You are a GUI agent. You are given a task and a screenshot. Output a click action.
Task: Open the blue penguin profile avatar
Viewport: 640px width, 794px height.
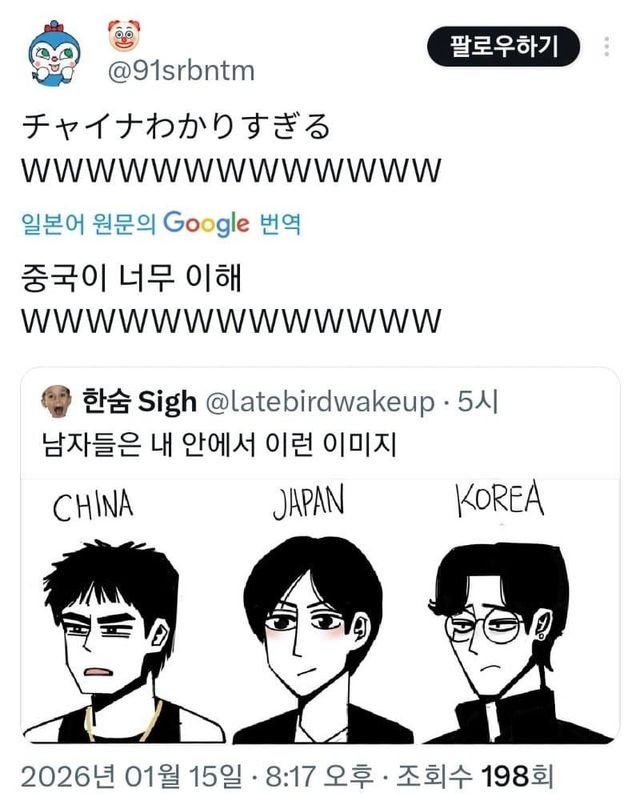(54, 54)
